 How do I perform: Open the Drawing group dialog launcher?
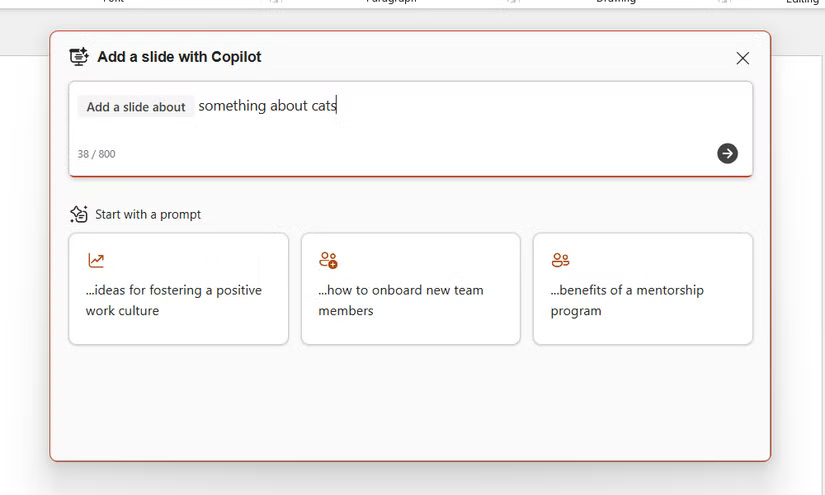[723, 3]
